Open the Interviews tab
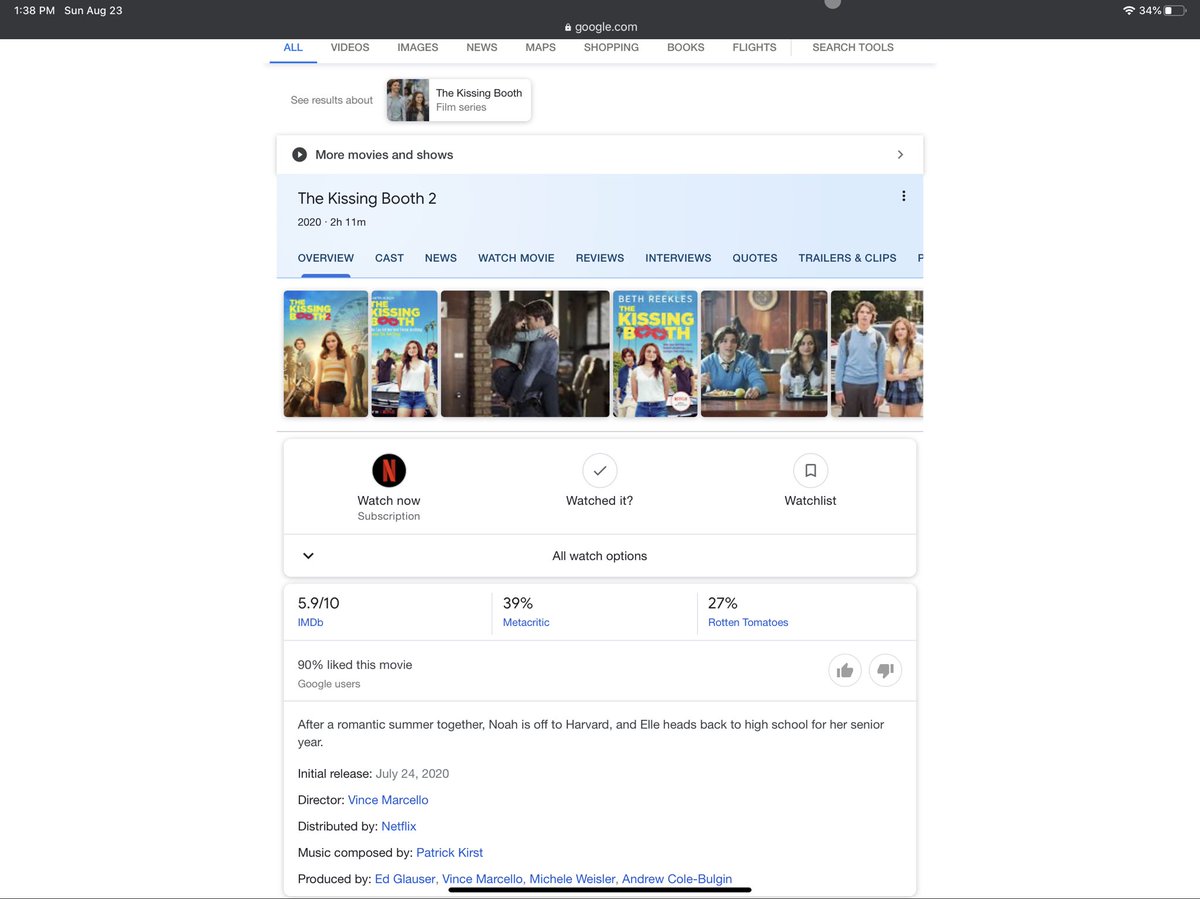This screenshot has height=899, width=1200. pyautogui.click(x=678, y=258)
